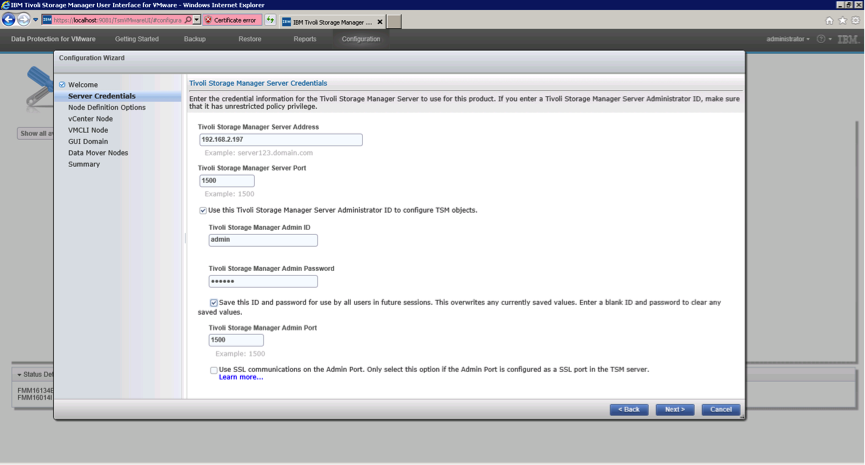Click the browser Home icon

829,20
